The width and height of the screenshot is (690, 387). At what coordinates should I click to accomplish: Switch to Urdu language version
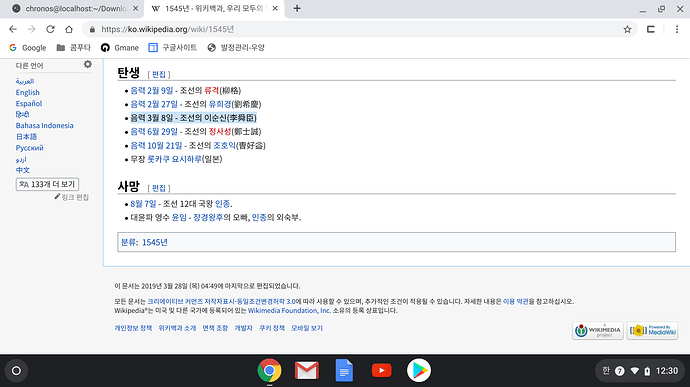click(21, 159)
